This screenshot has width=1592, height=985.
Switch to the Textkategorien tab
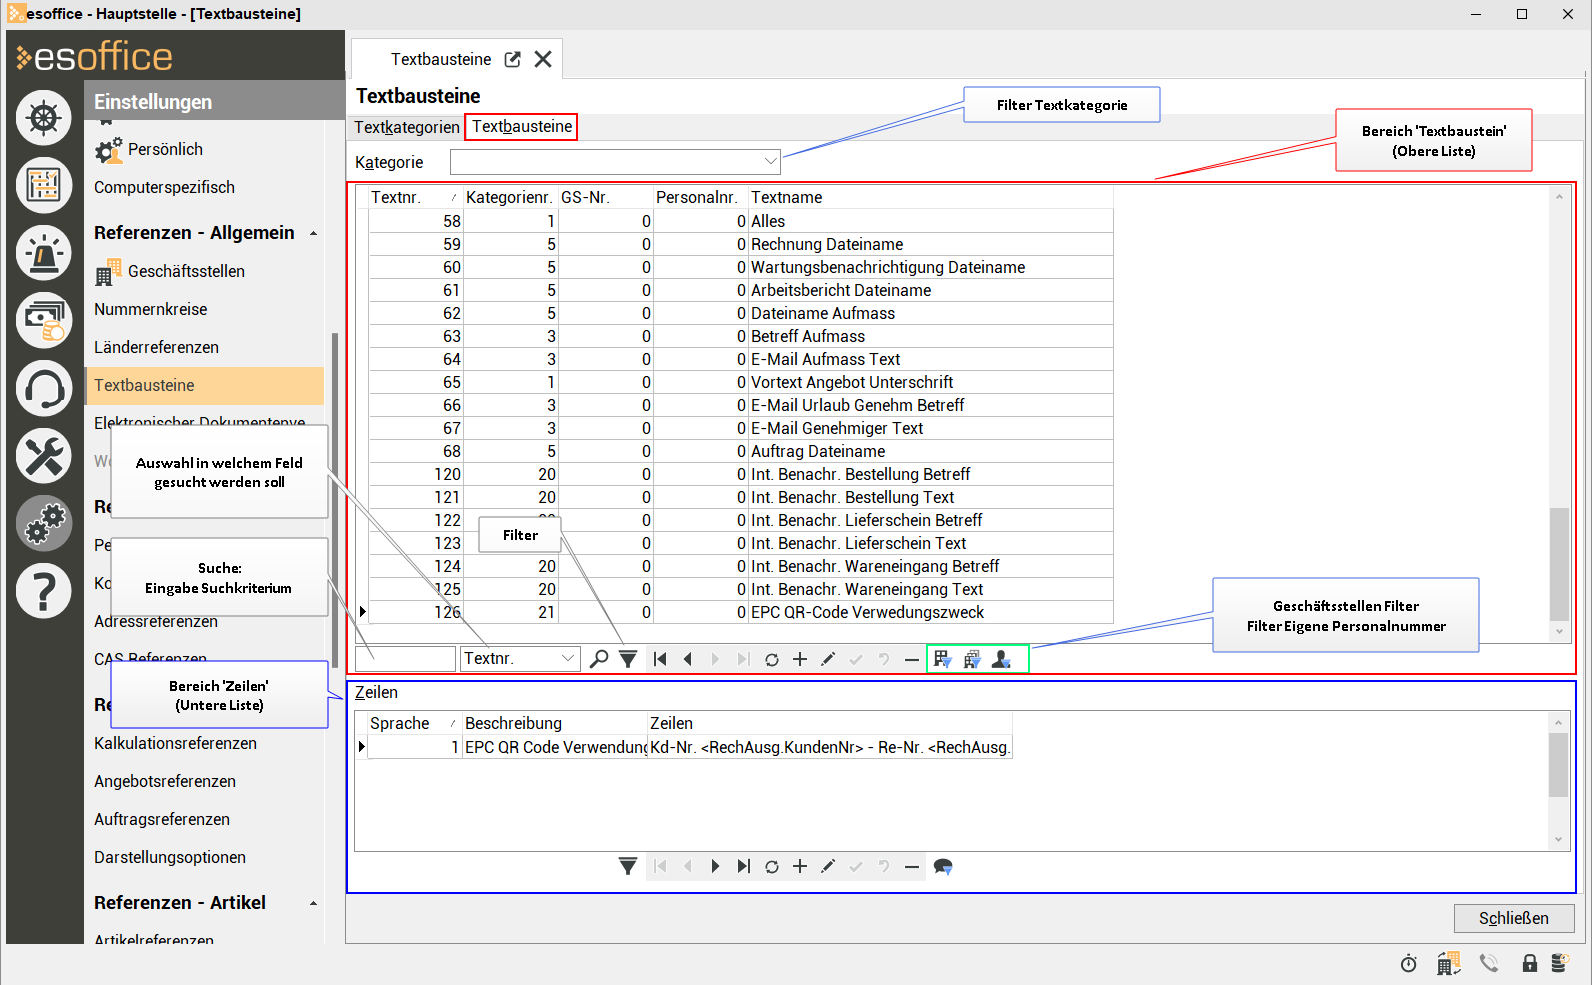click(407, 127)
